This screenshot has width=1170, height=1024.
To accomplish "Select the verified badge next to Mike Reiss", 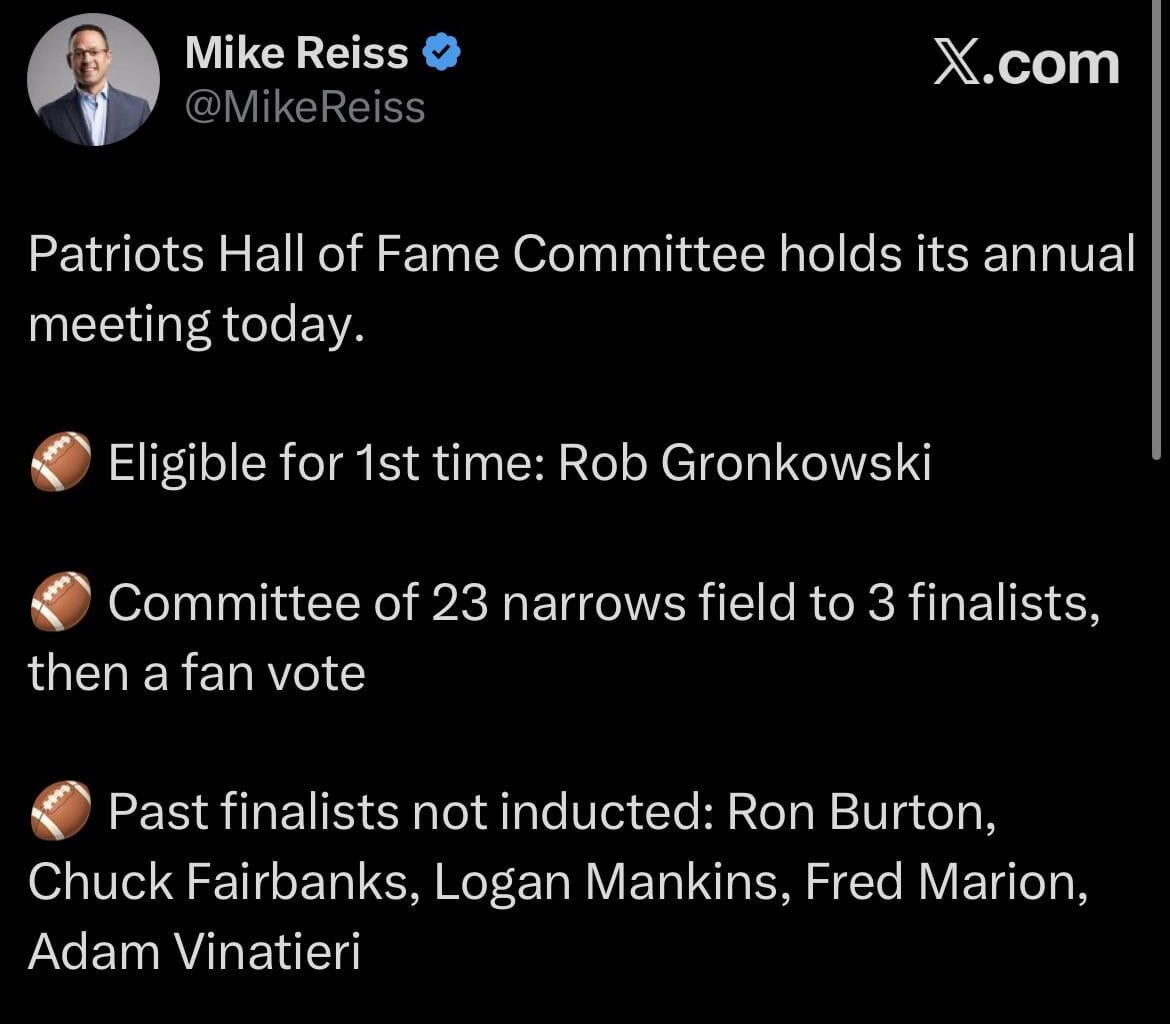I will (x=441, y=50).
